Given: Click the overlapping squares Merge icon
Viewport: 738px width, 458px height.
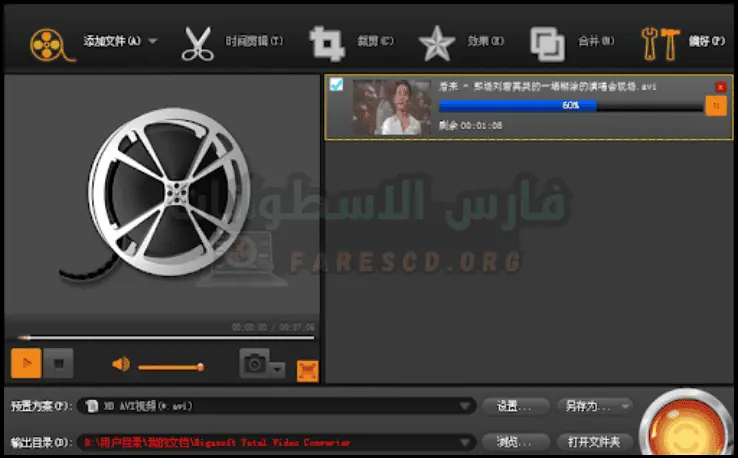Looking at the screenshot, I should pyautogui.click(x=547, y=44).
